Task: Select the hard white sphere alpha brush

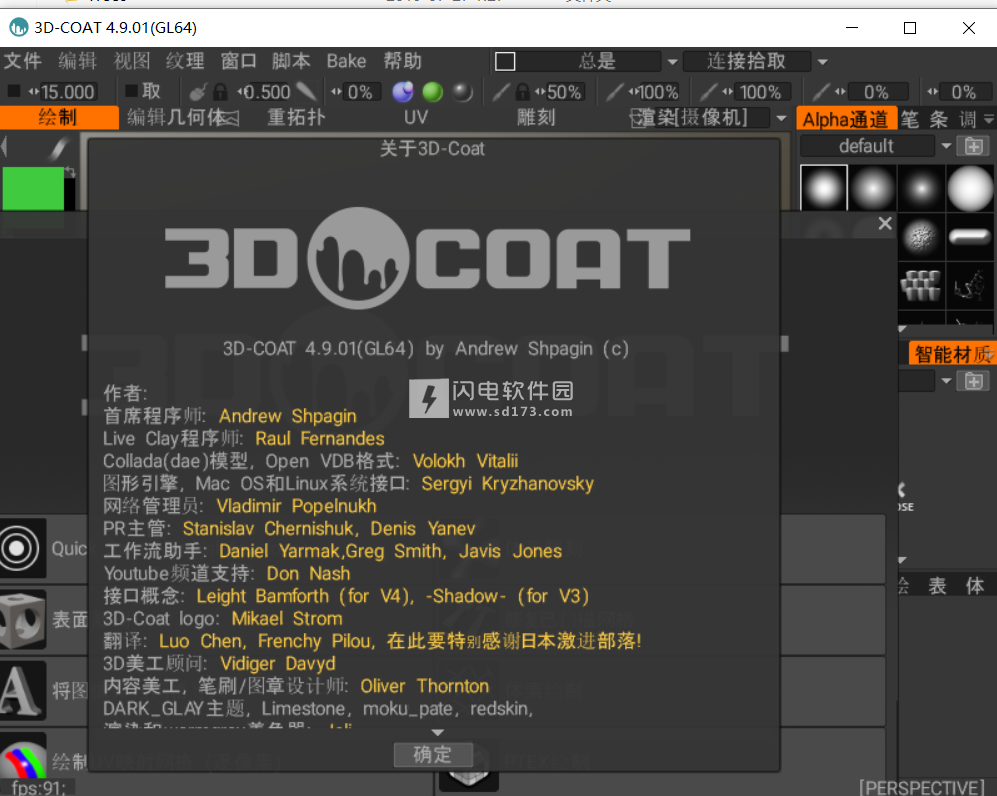Action: click(970, 188)
